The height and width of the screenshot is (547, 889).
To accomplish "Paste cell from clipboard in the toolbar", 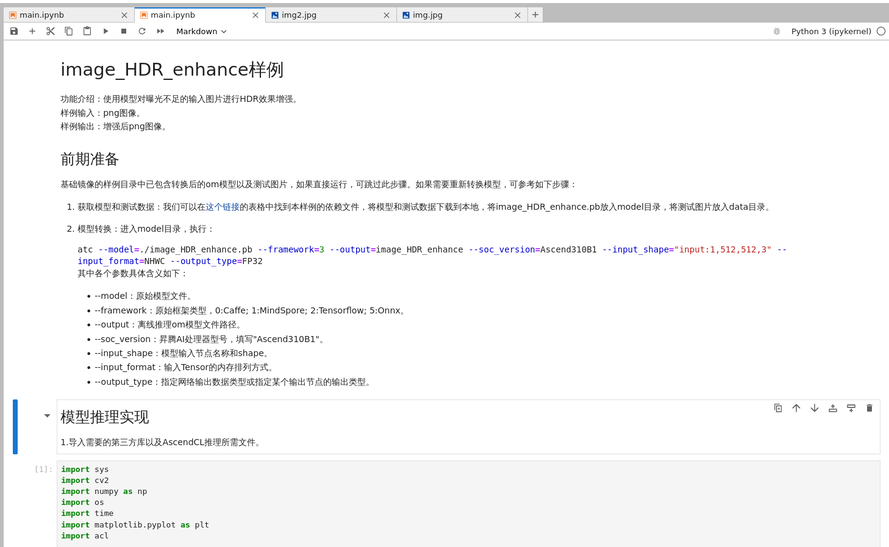I will 87,31.
